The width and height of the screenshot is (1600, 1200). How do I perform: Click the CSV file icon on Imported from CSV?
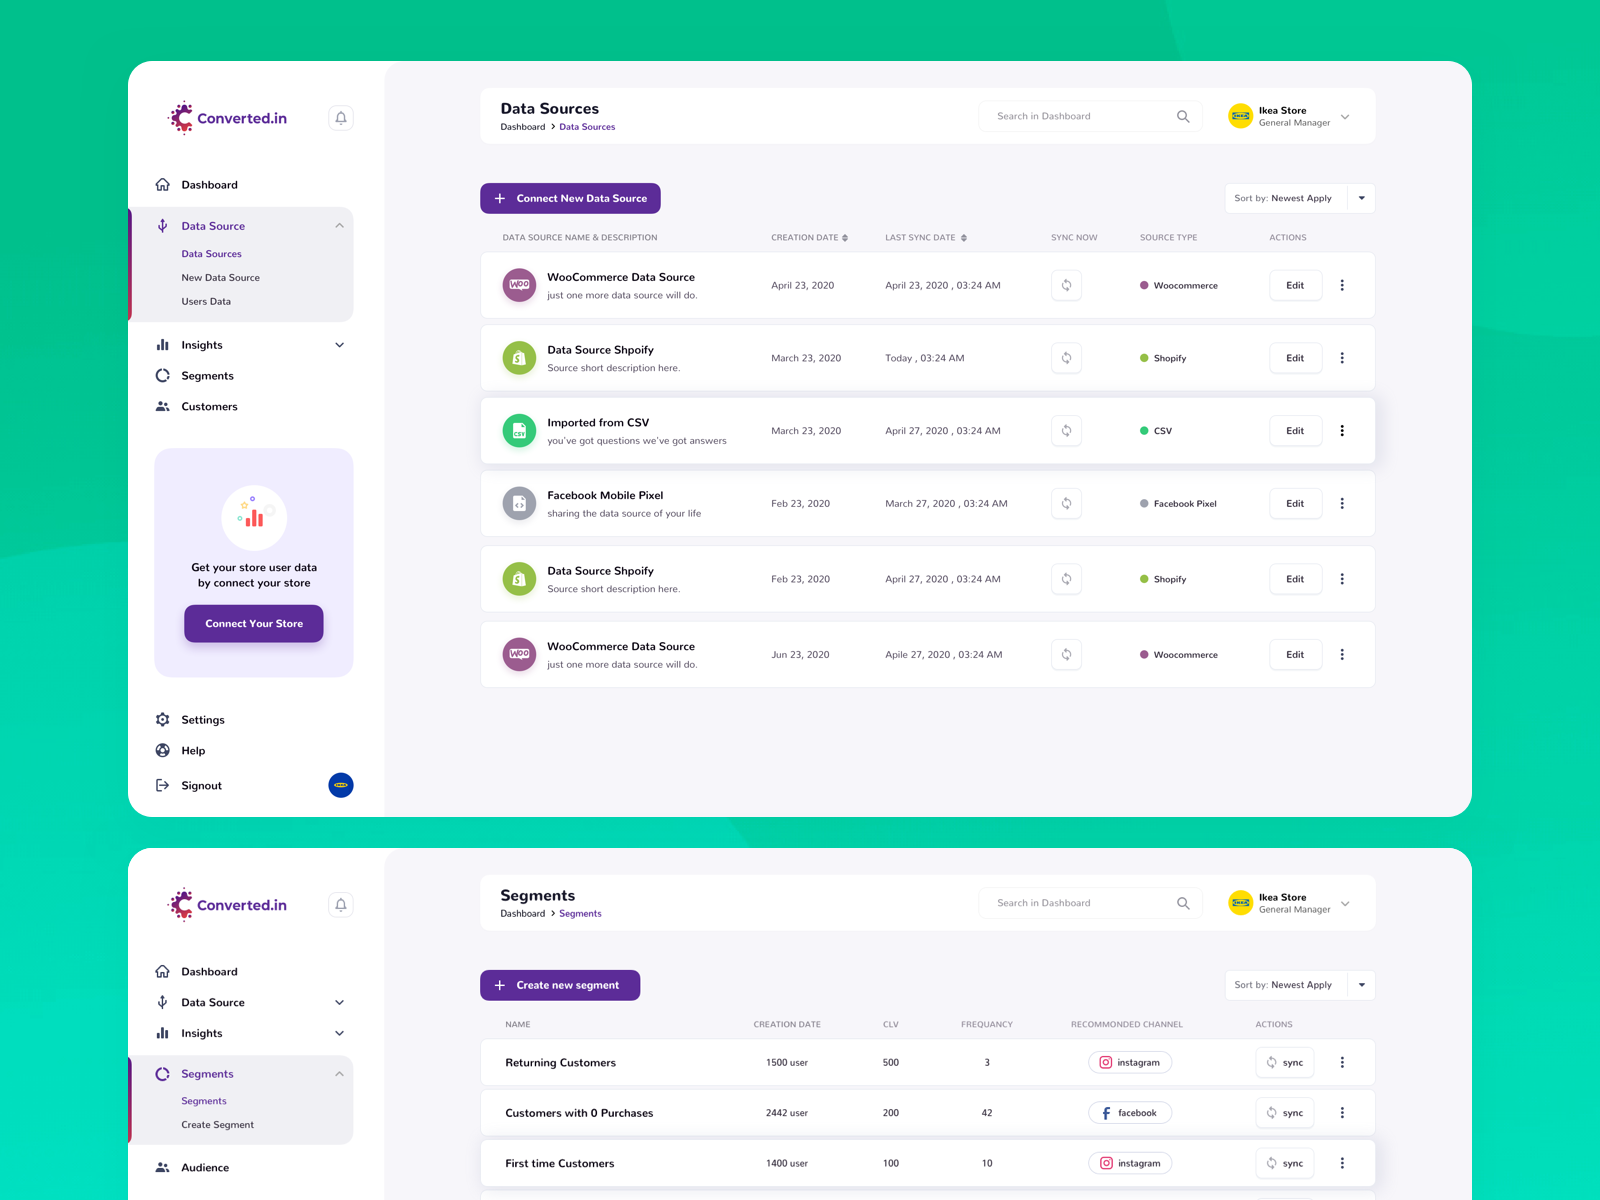point(519,430)
